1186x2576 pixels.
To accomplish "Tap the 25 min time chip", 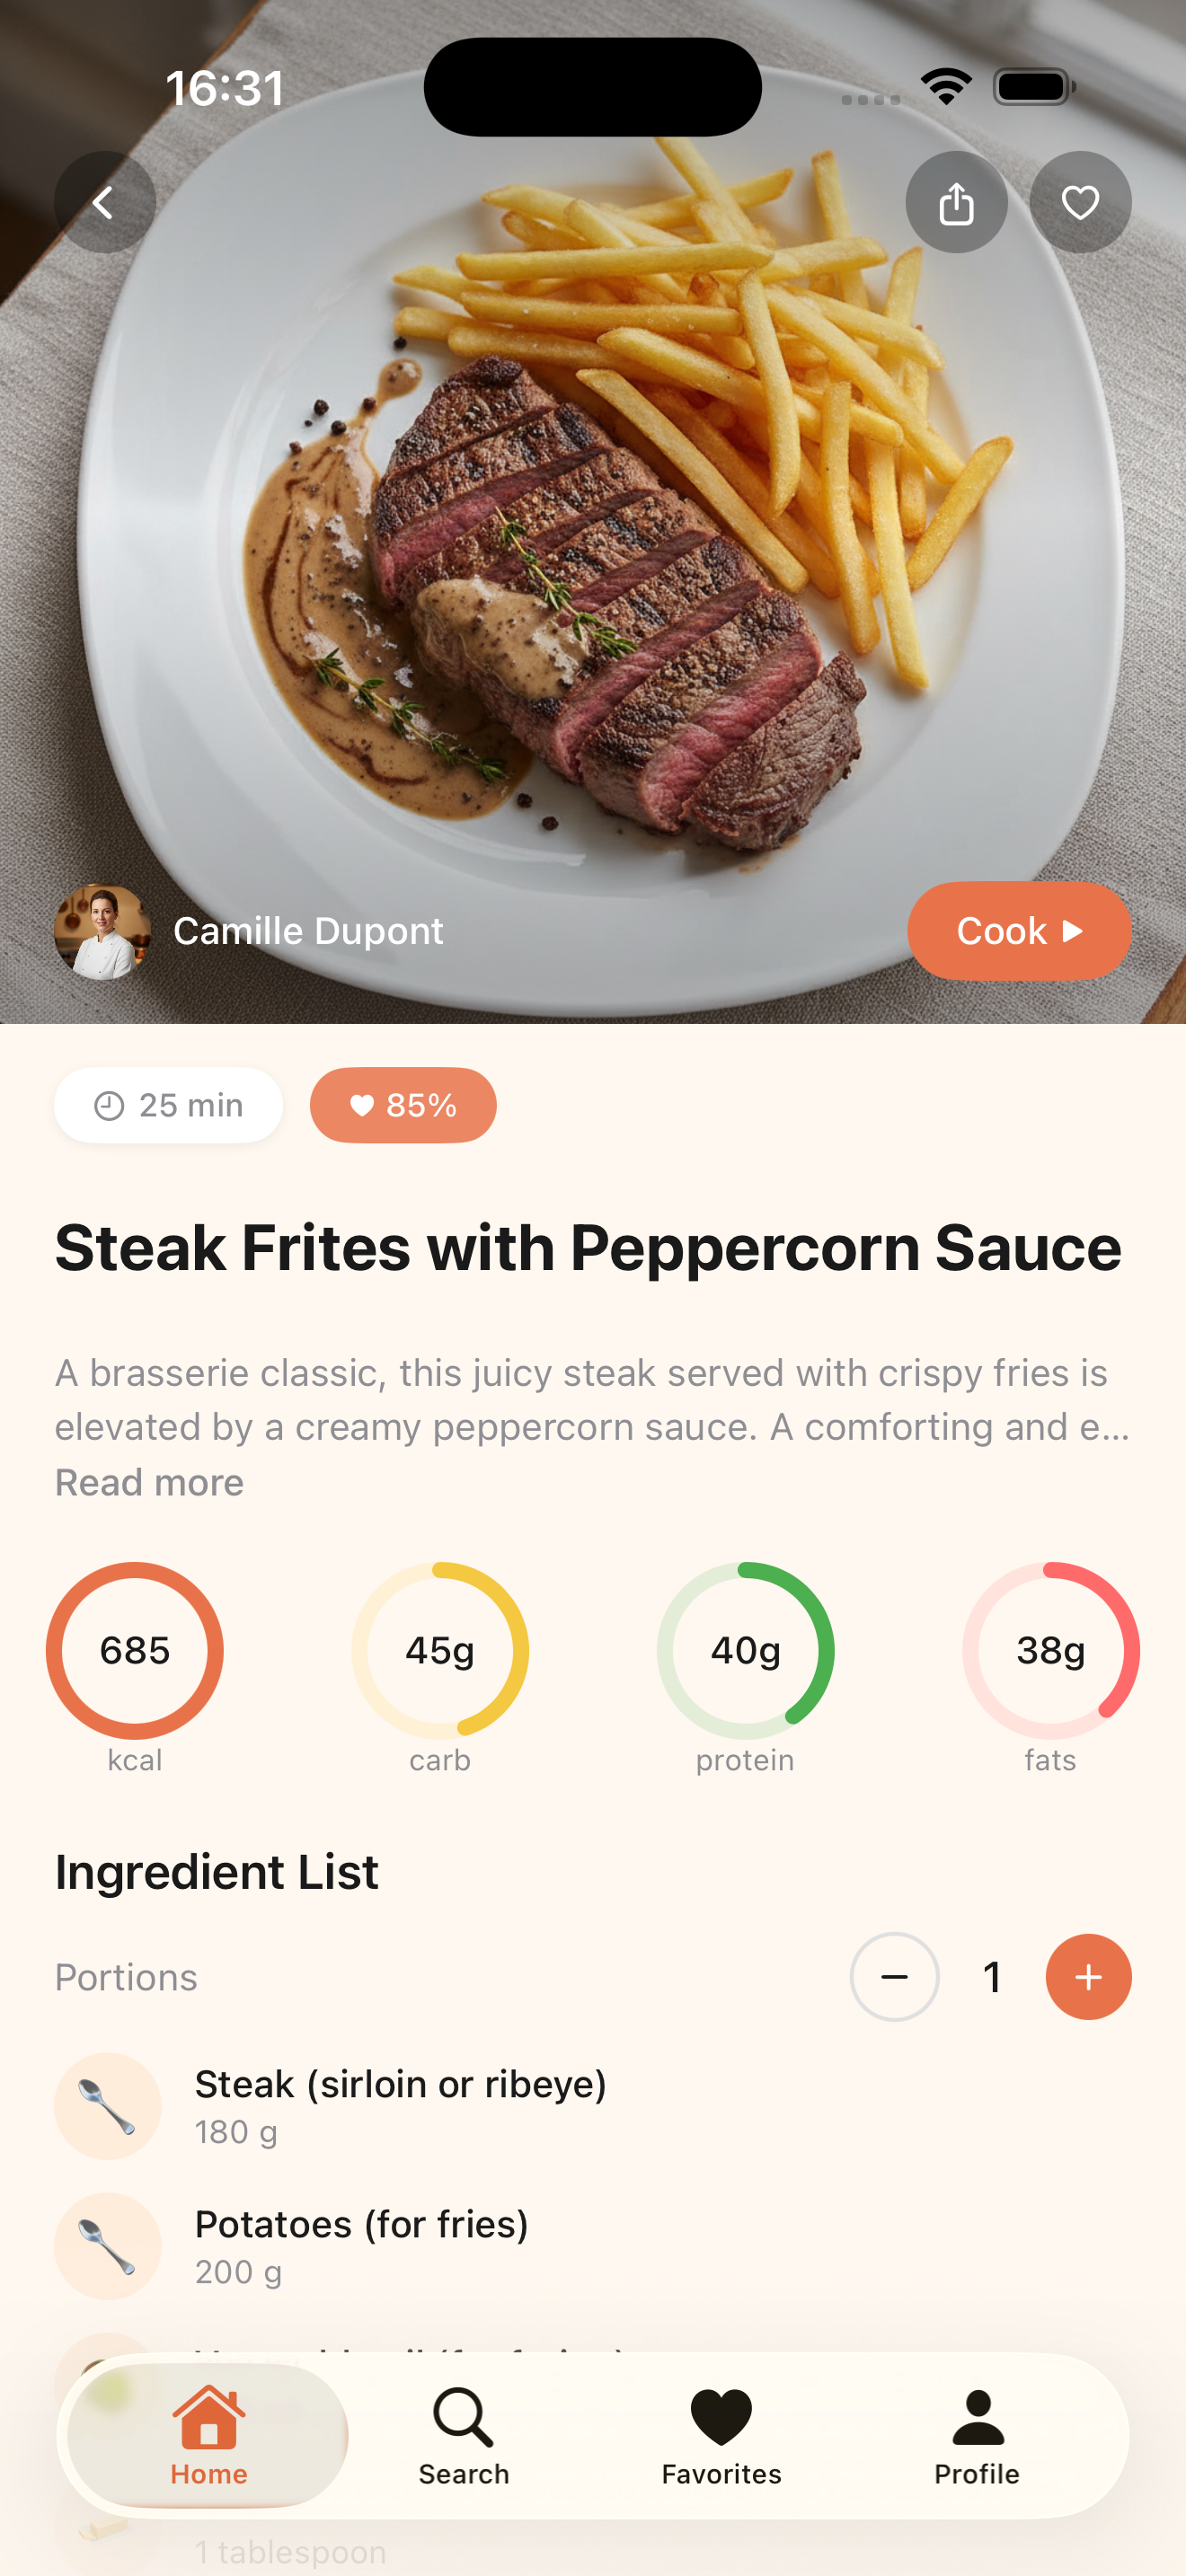I will coord(168,1105).
